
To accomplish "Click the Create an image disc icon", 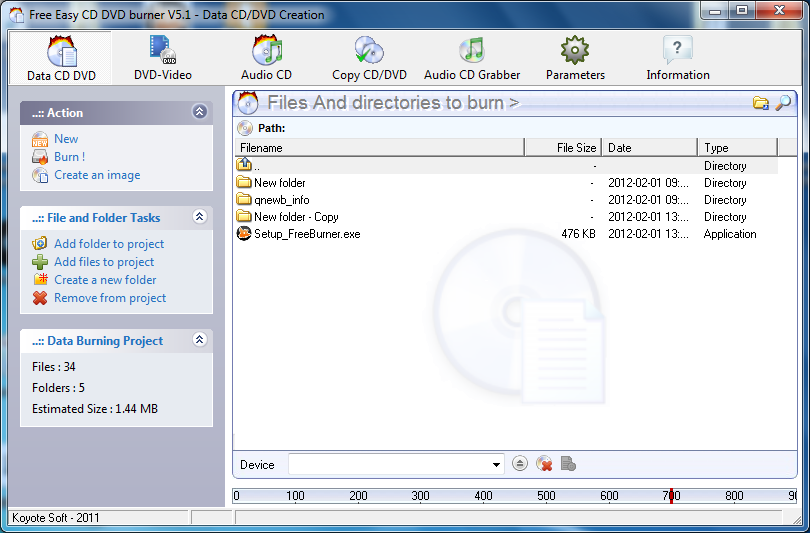I will (x=40, y=175).
